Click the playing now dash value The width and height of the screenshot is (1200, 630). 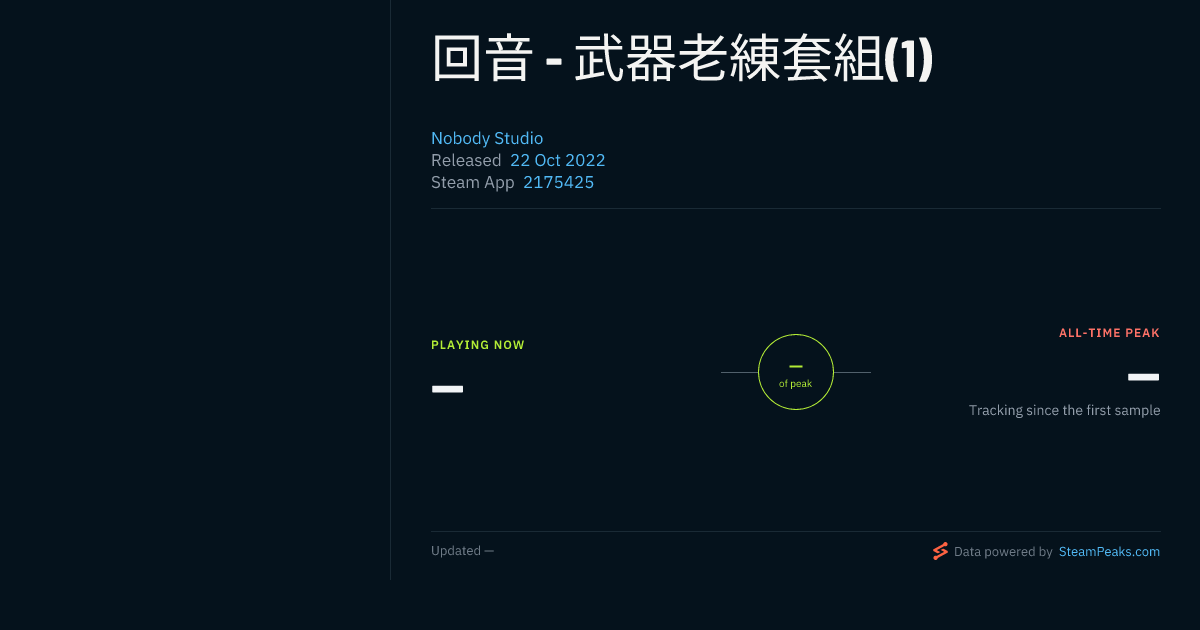coord(447,388)
